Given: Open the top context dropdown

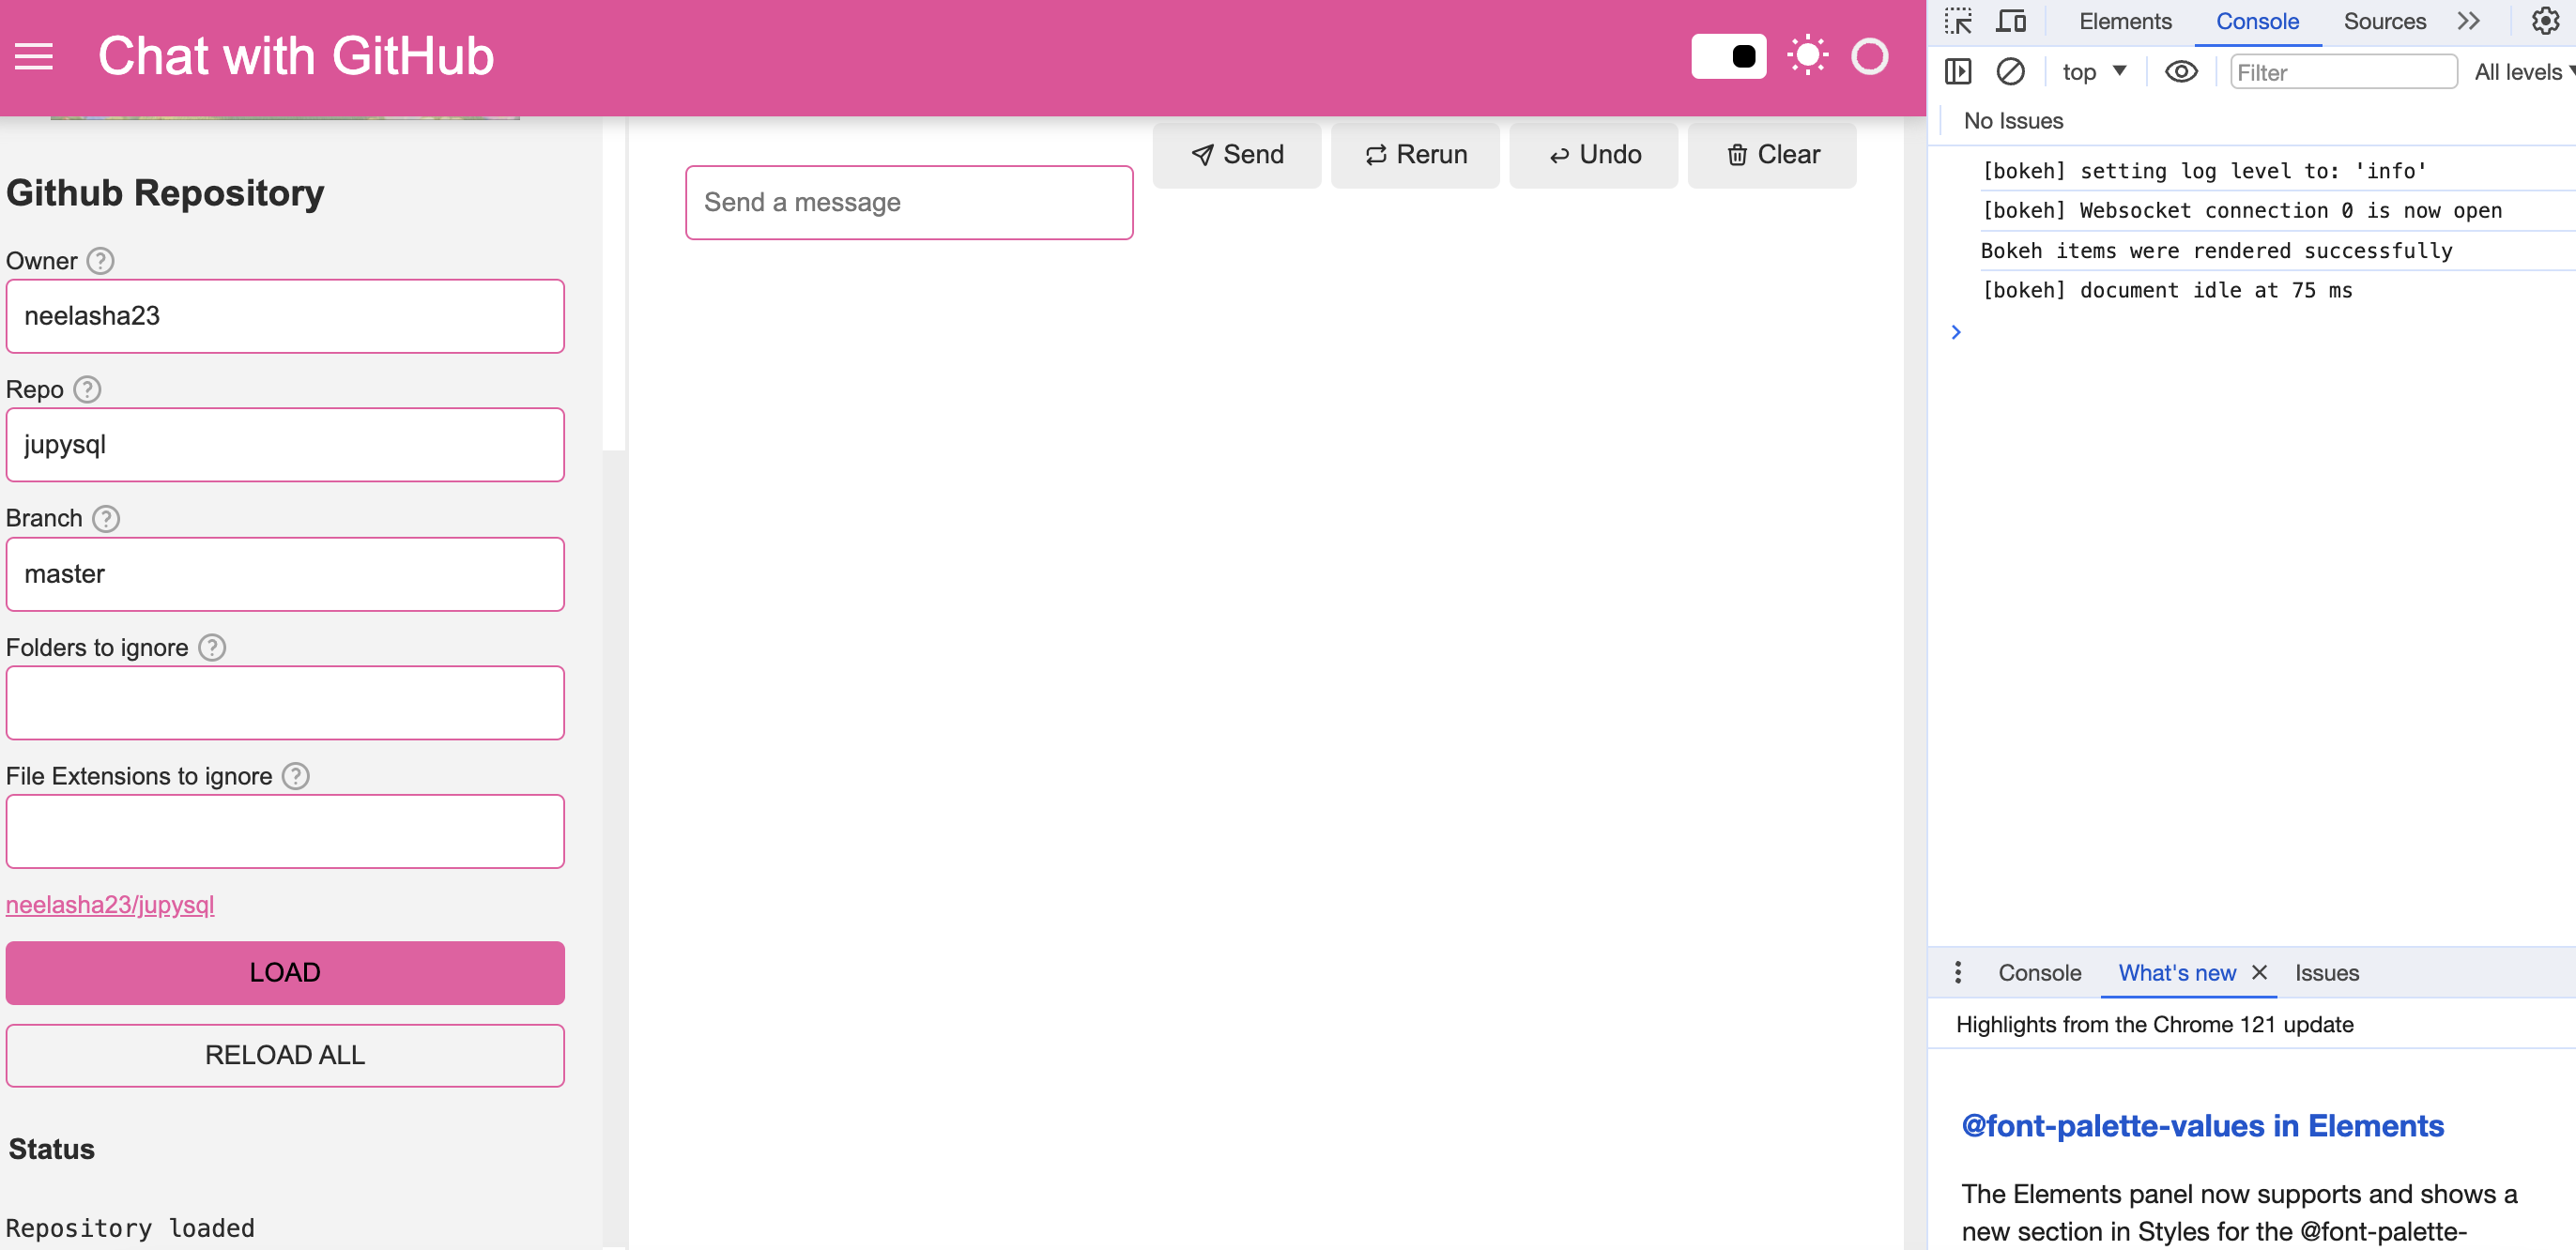Looking at the screenshot, I should 2094,72.
